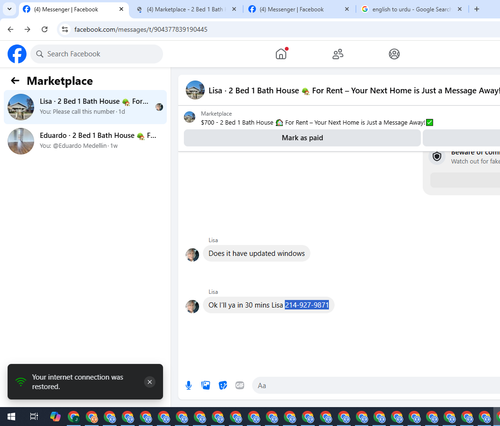Open the Home feed icon
Image resolution: width=500 pixels, height=426 pixels.
[x=281, y=54]
